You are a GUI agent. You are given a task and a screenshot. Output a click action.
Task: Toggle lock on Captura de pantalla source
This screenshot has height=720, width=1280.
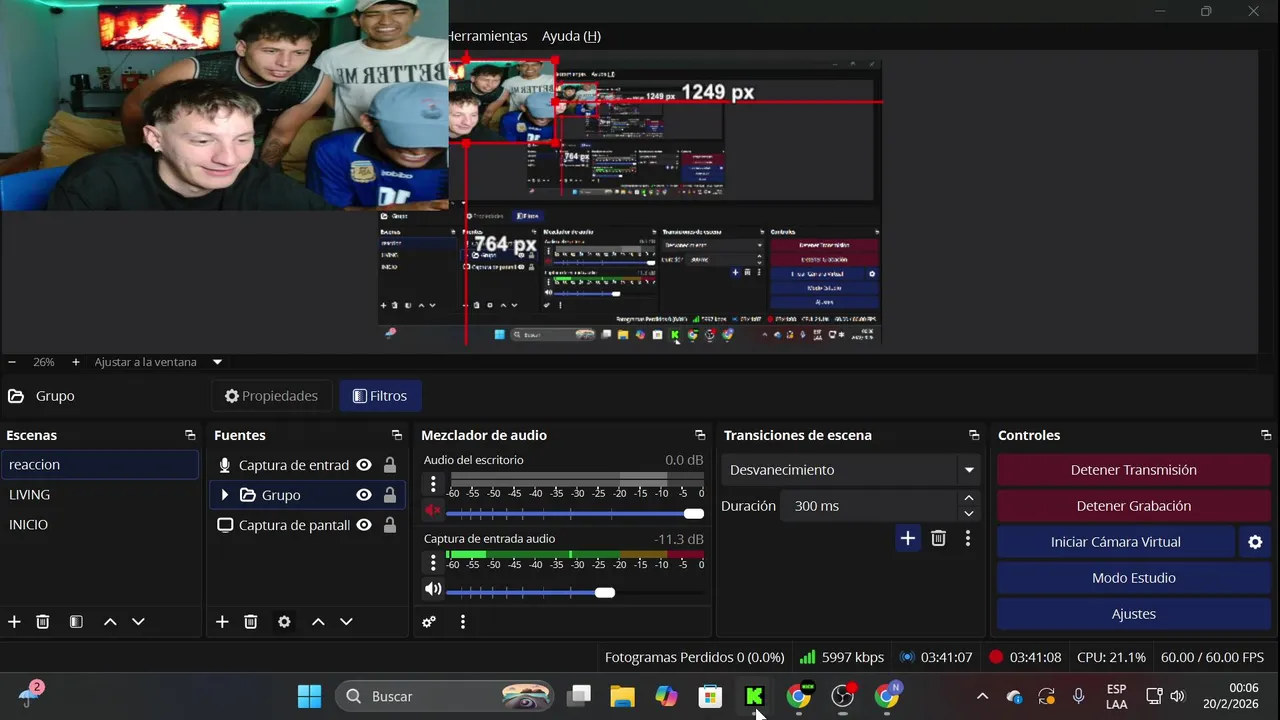click(390, 525)
